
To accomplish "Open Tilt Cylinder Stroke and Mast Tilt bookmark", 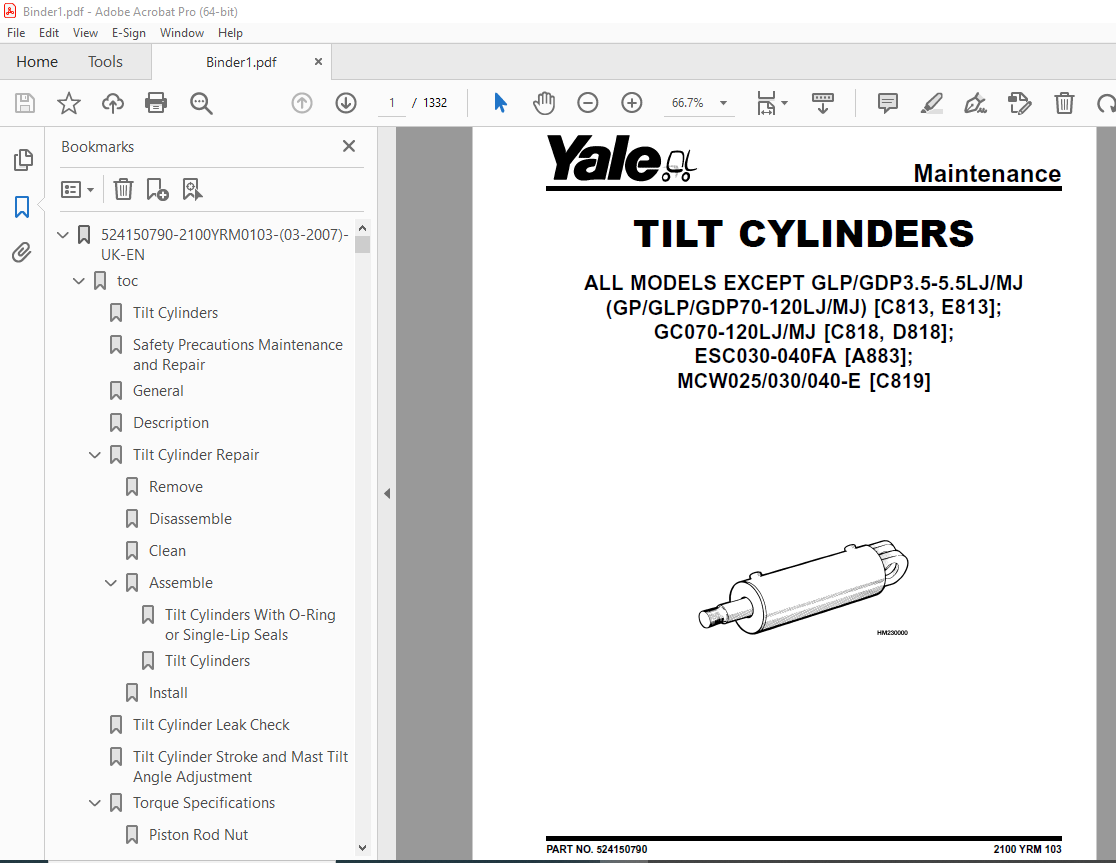I will (x=240, y=766).
